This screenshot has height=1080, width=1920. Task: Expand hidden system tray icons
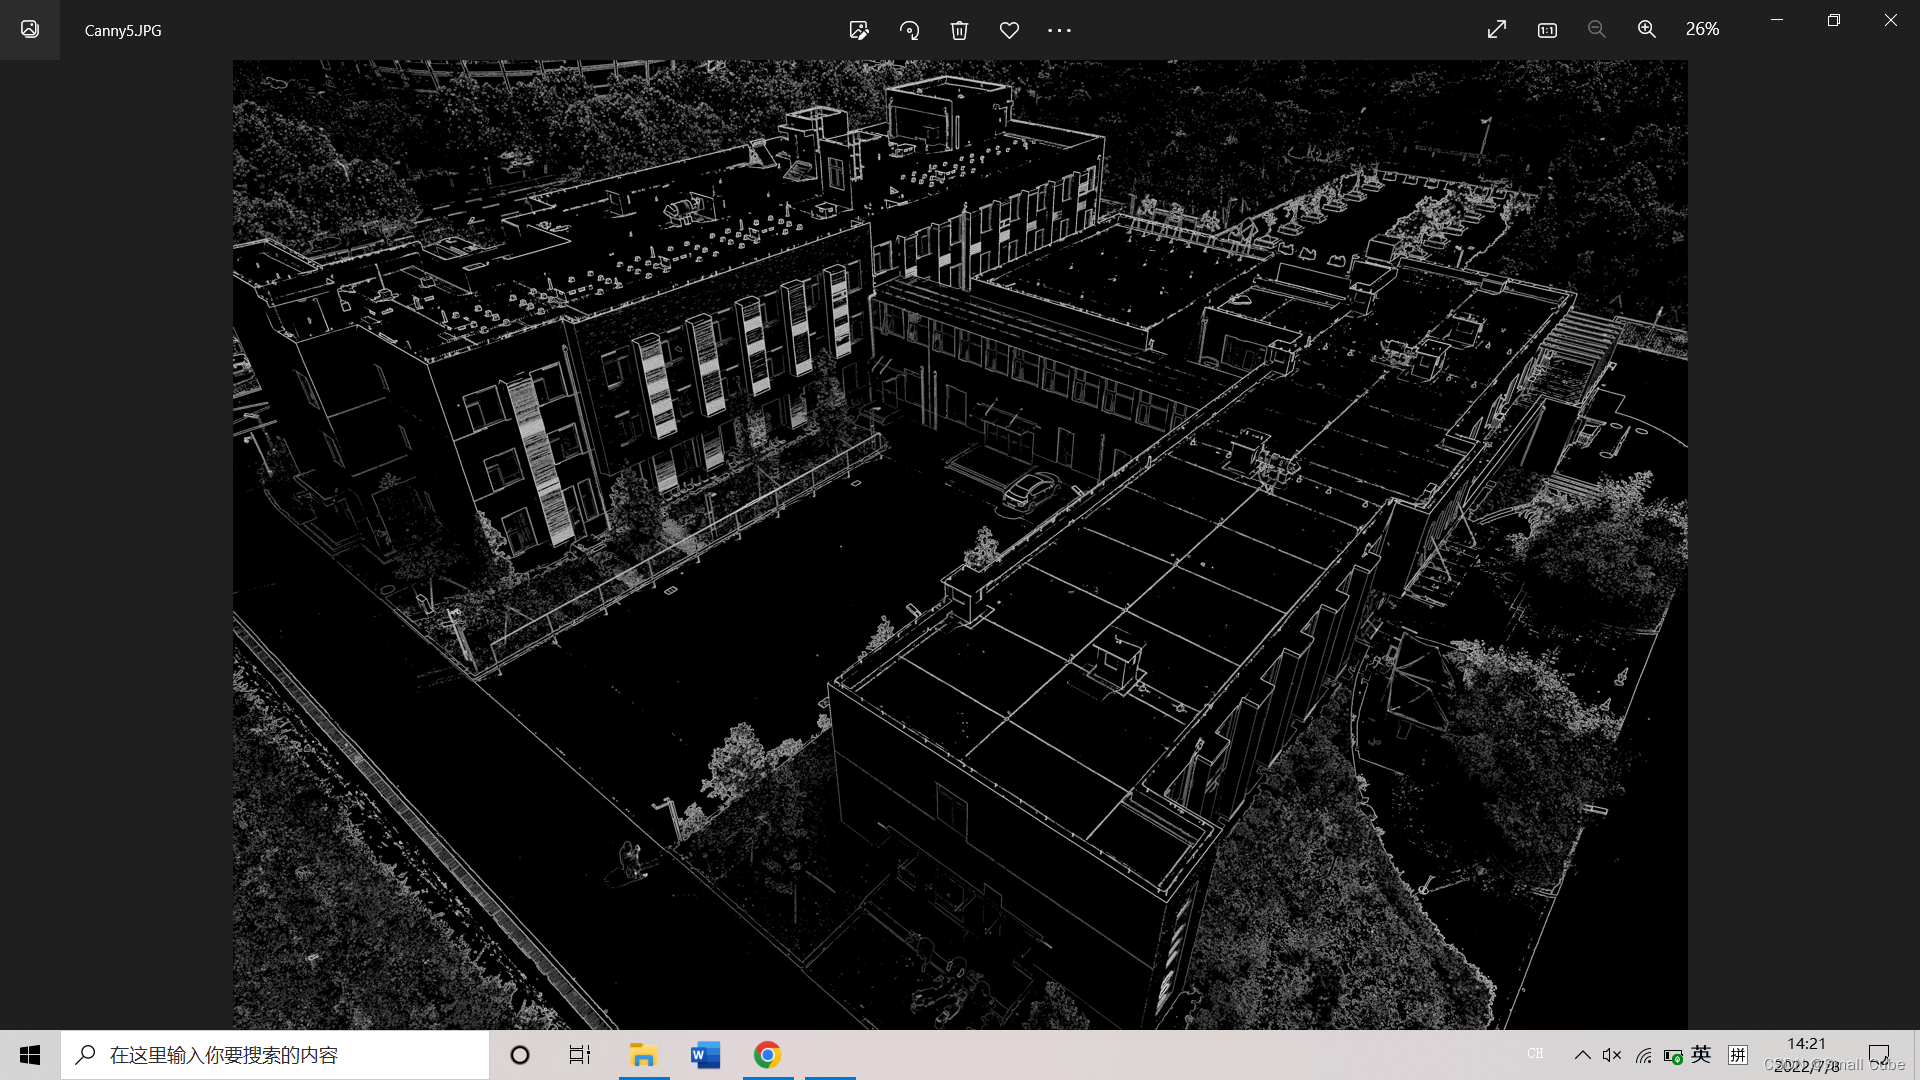(1582, 1055)
